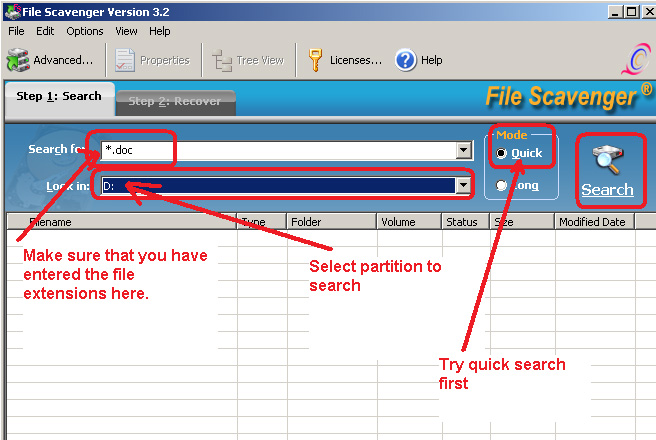
Task: Click the Properties document icon
Action: 125,60
